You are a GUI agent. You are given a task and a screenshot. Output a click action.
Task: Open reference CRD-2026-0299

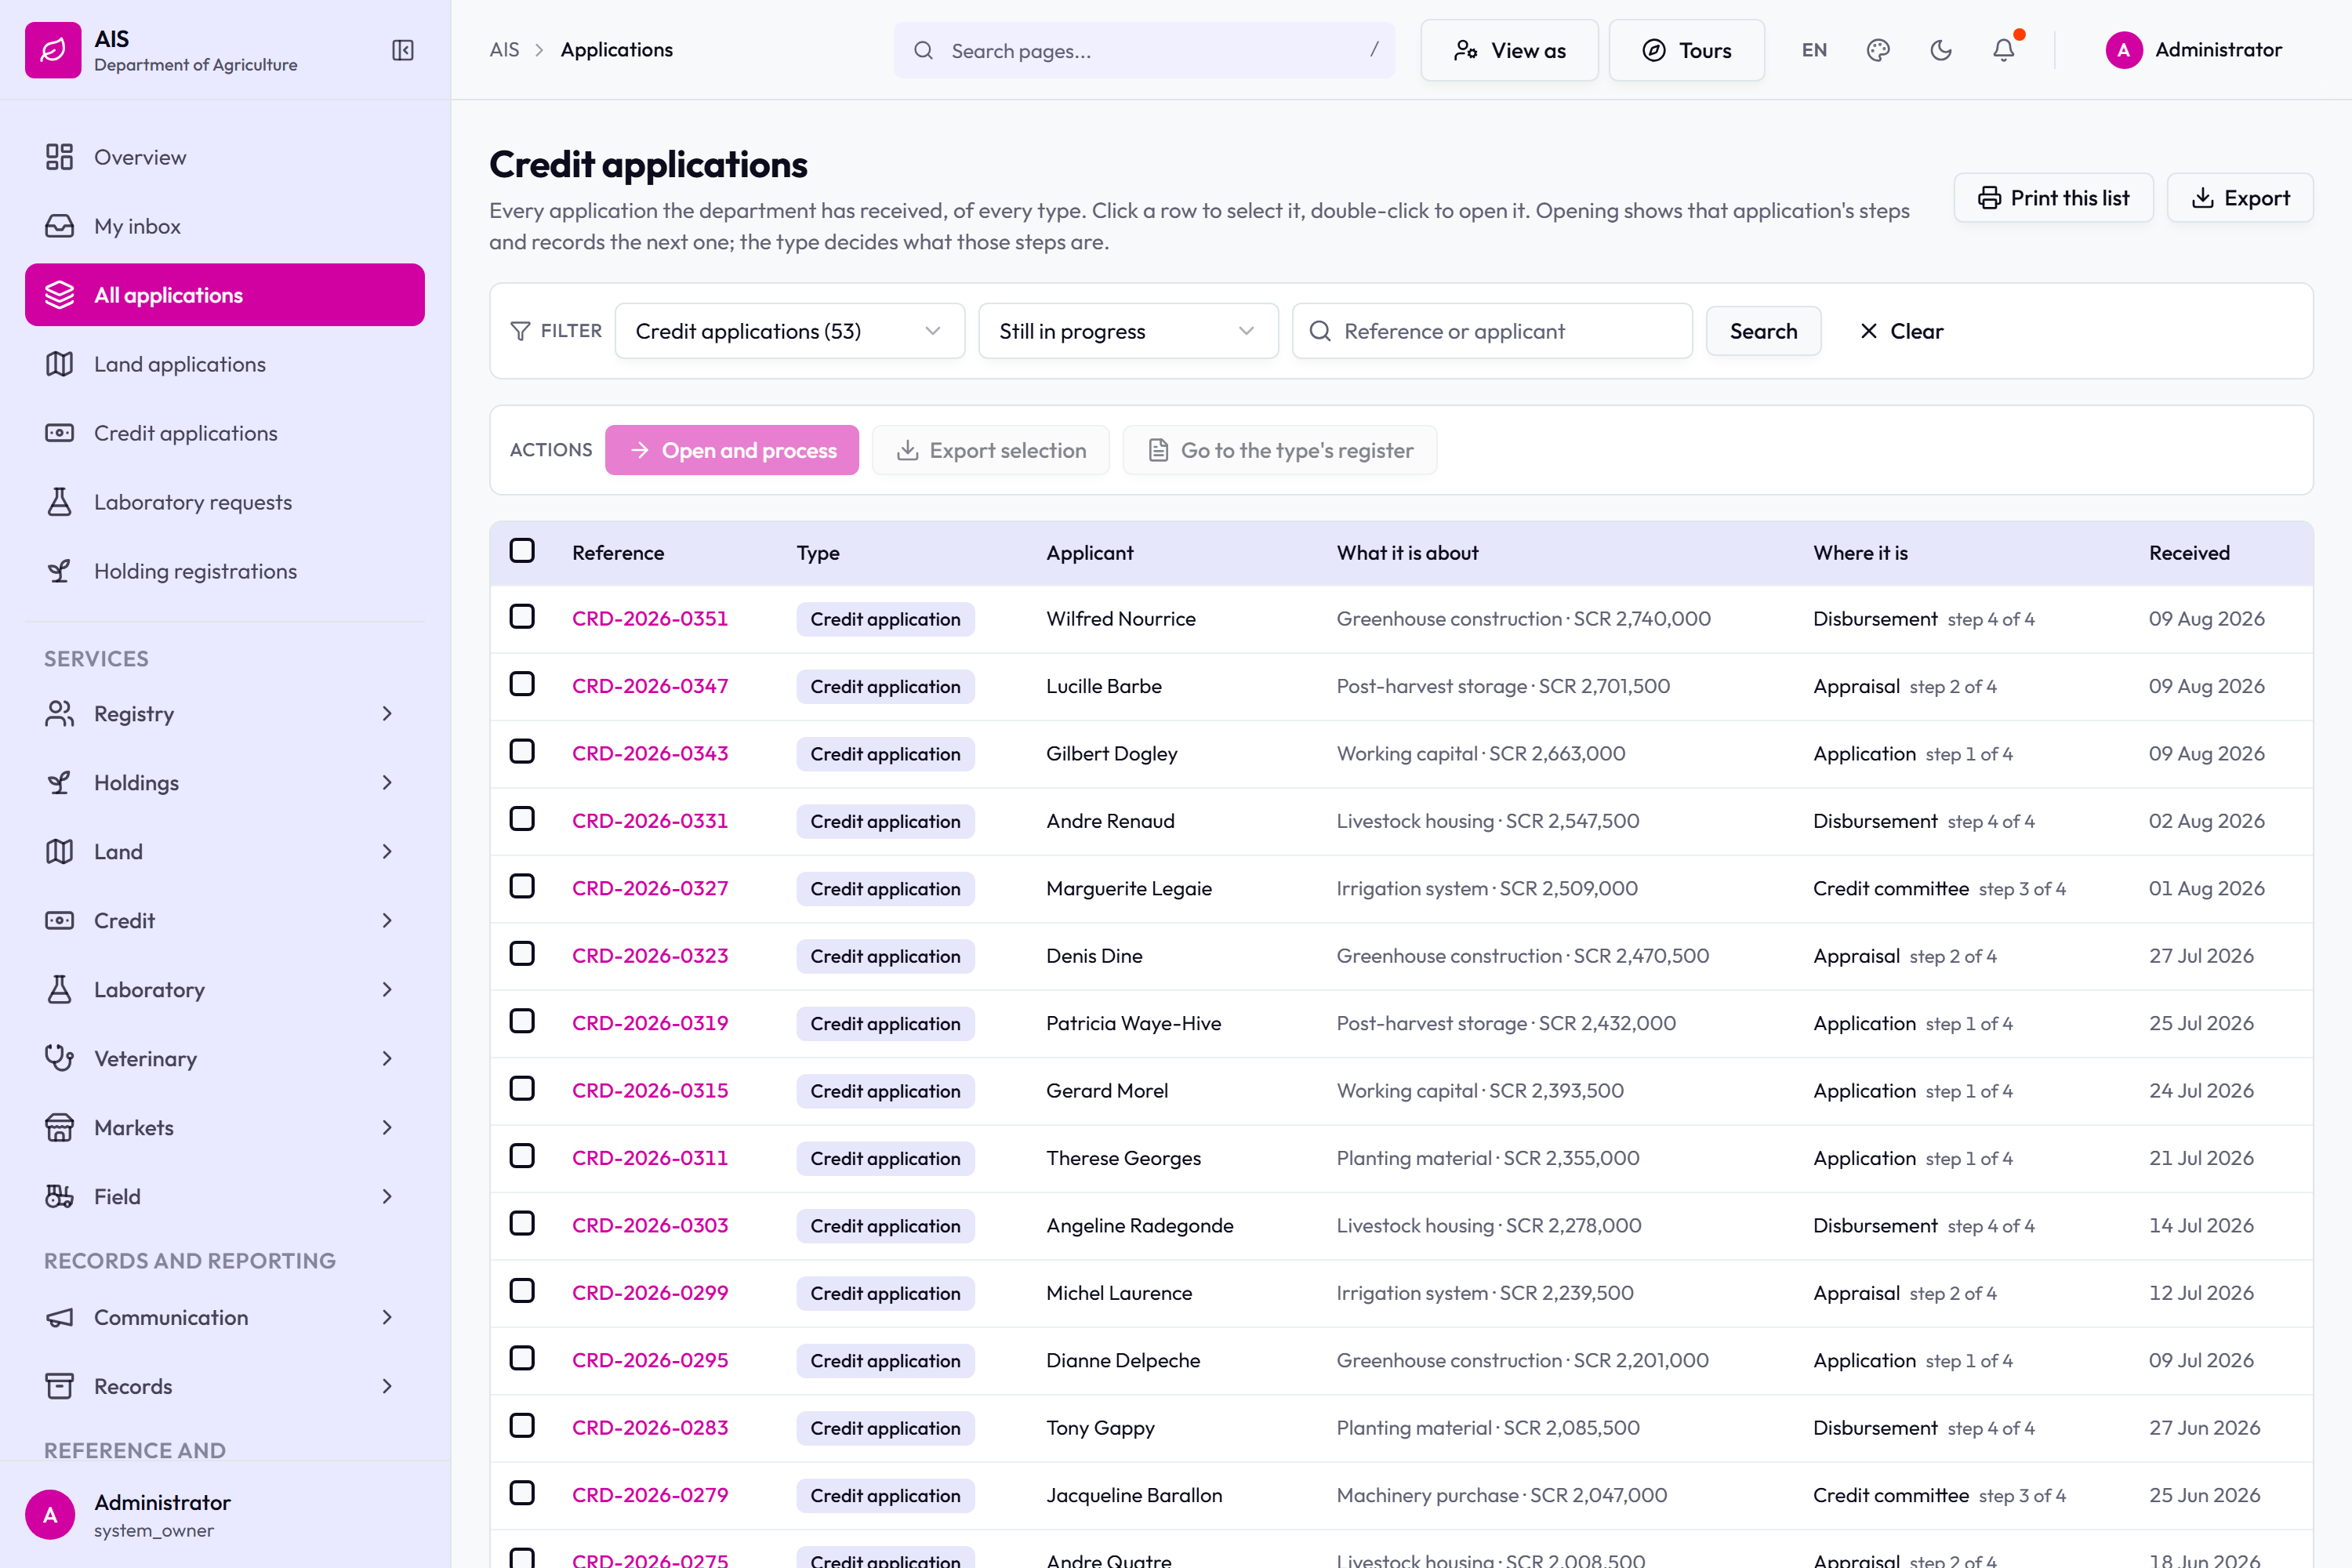(x=650, y=1293)
